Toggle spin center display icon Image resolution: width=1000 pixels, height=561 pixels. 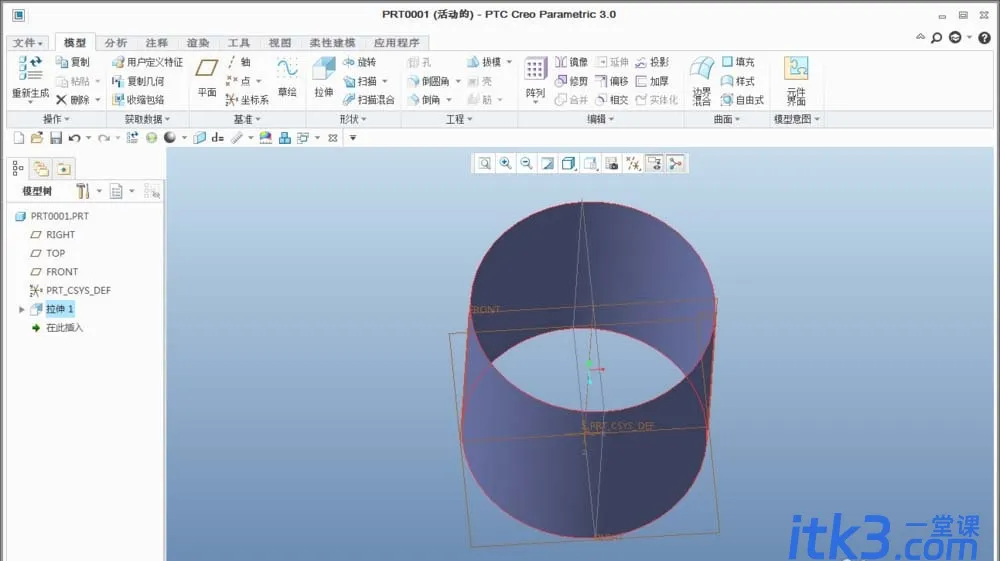tap(675, 164)
